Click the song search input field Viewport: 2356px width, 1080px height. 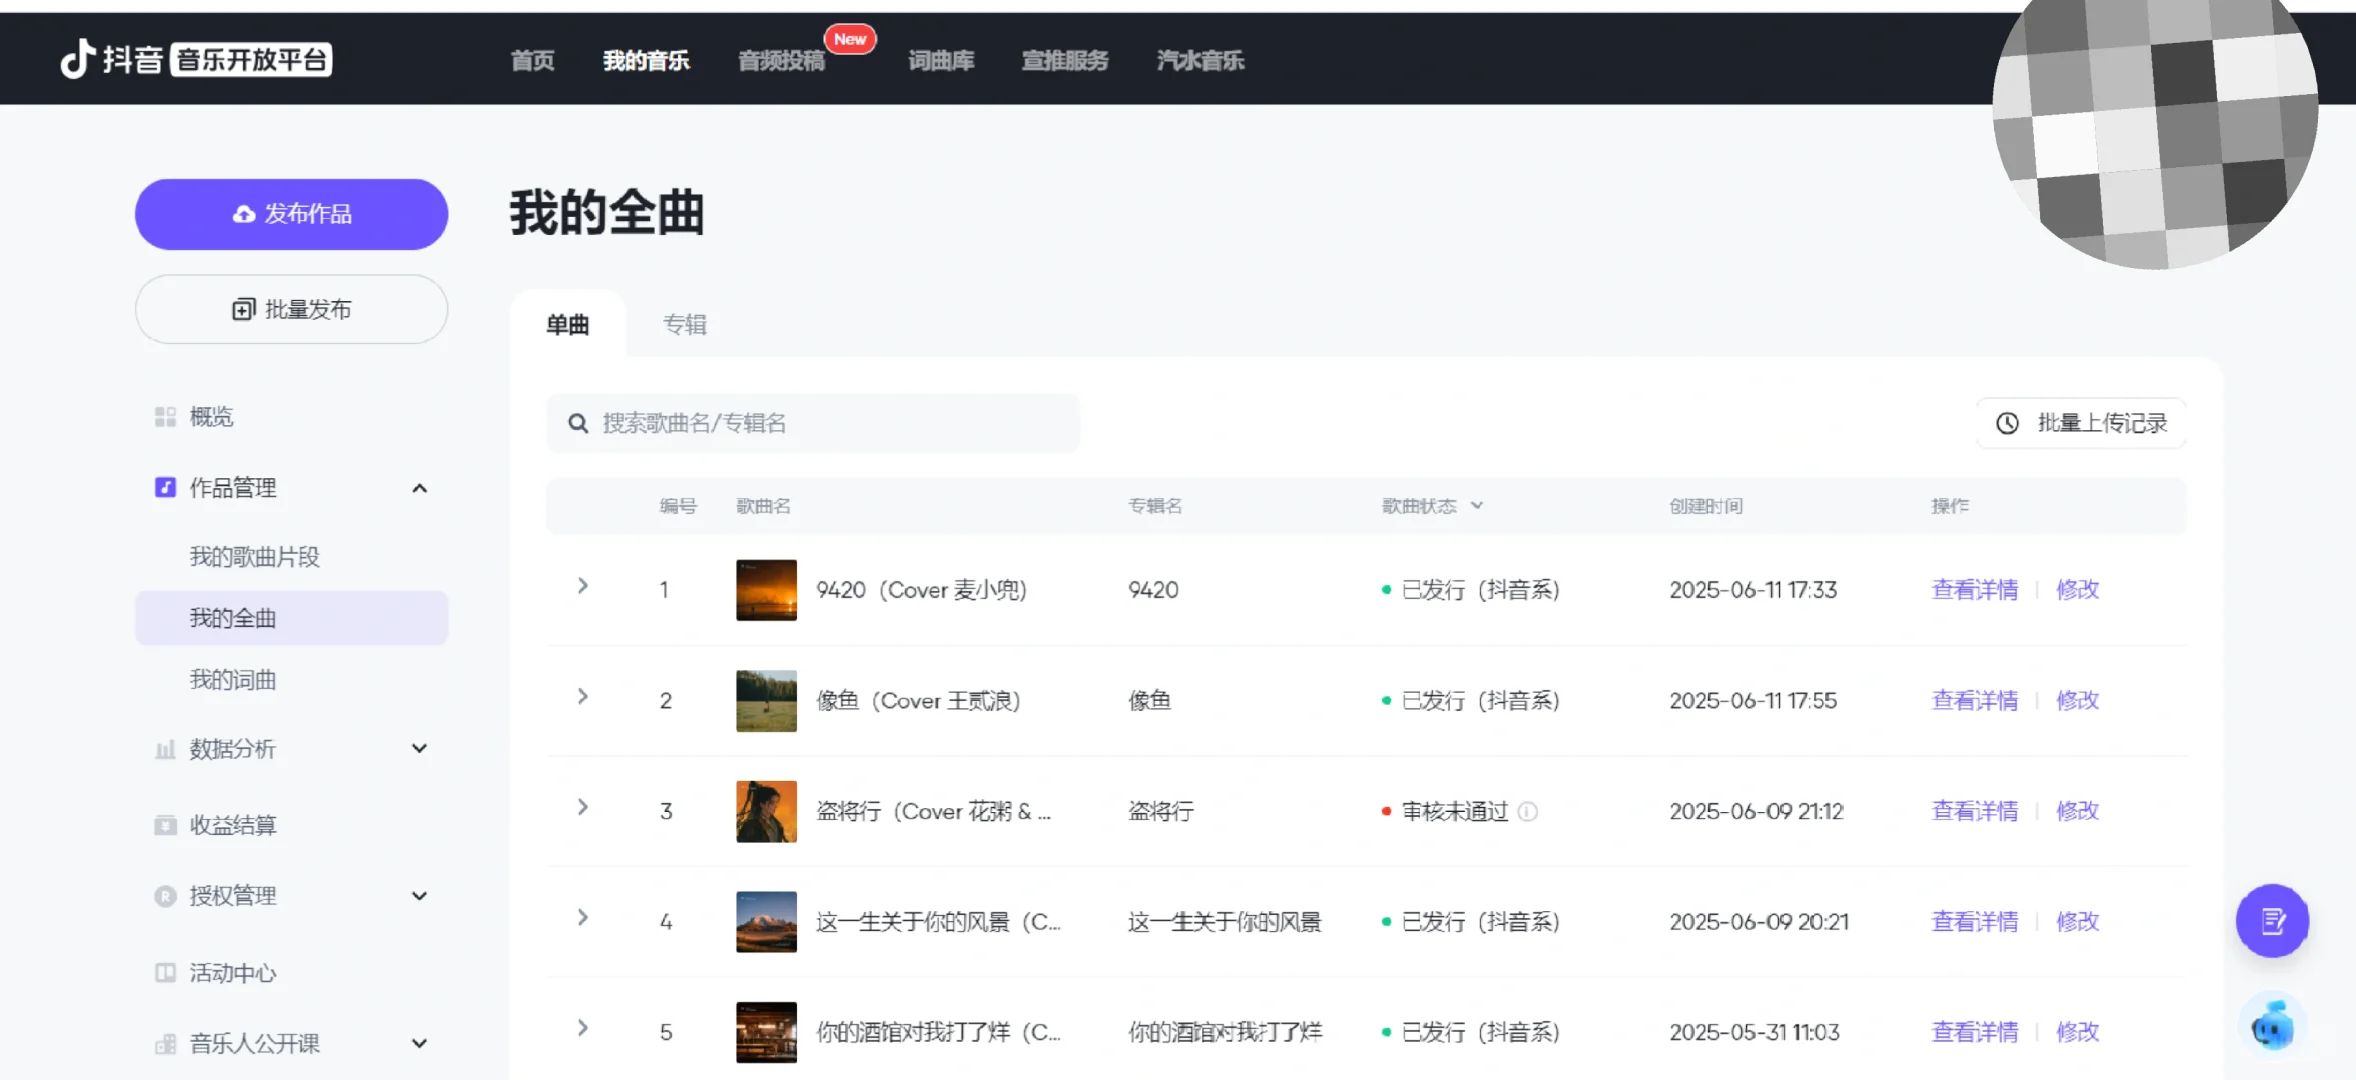(x=813, y=423)
